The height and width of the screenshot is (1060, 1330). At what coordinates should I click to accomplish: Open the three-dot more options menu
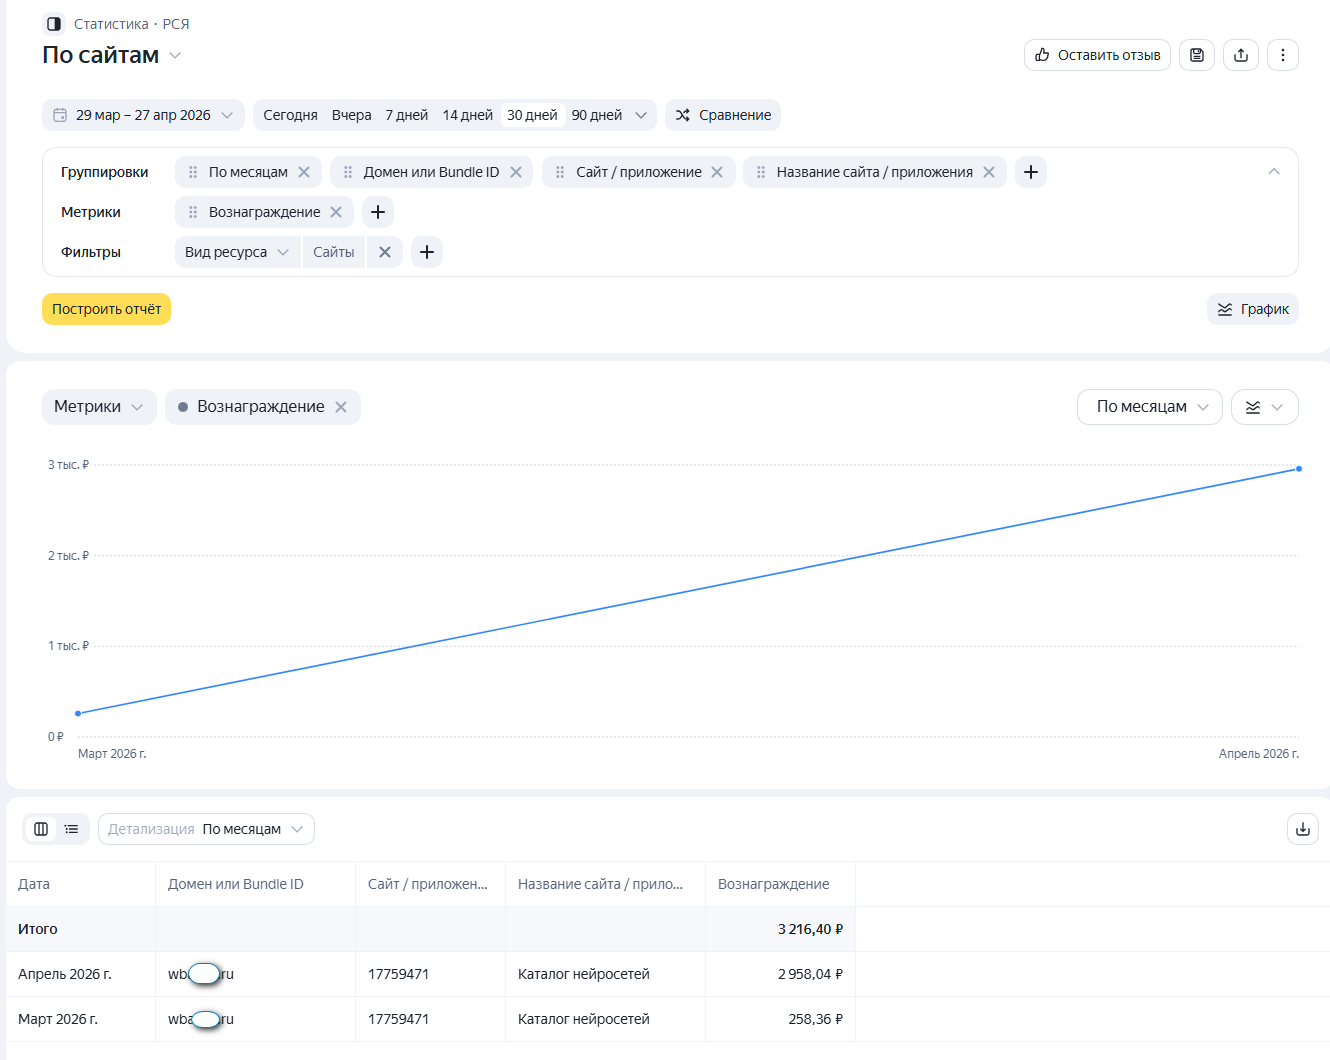(1283, 55)
